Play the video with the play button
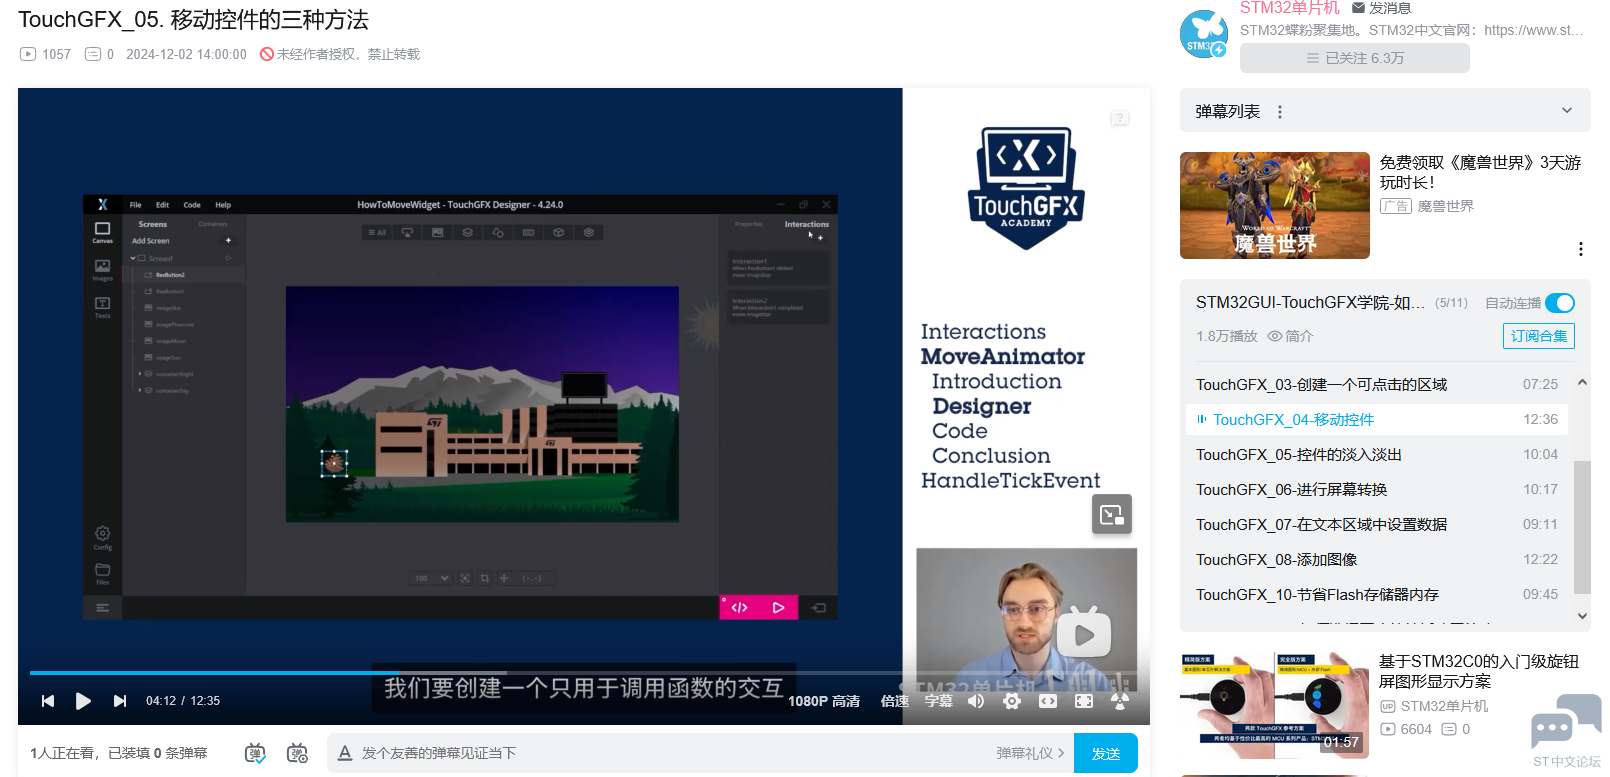 83,701
